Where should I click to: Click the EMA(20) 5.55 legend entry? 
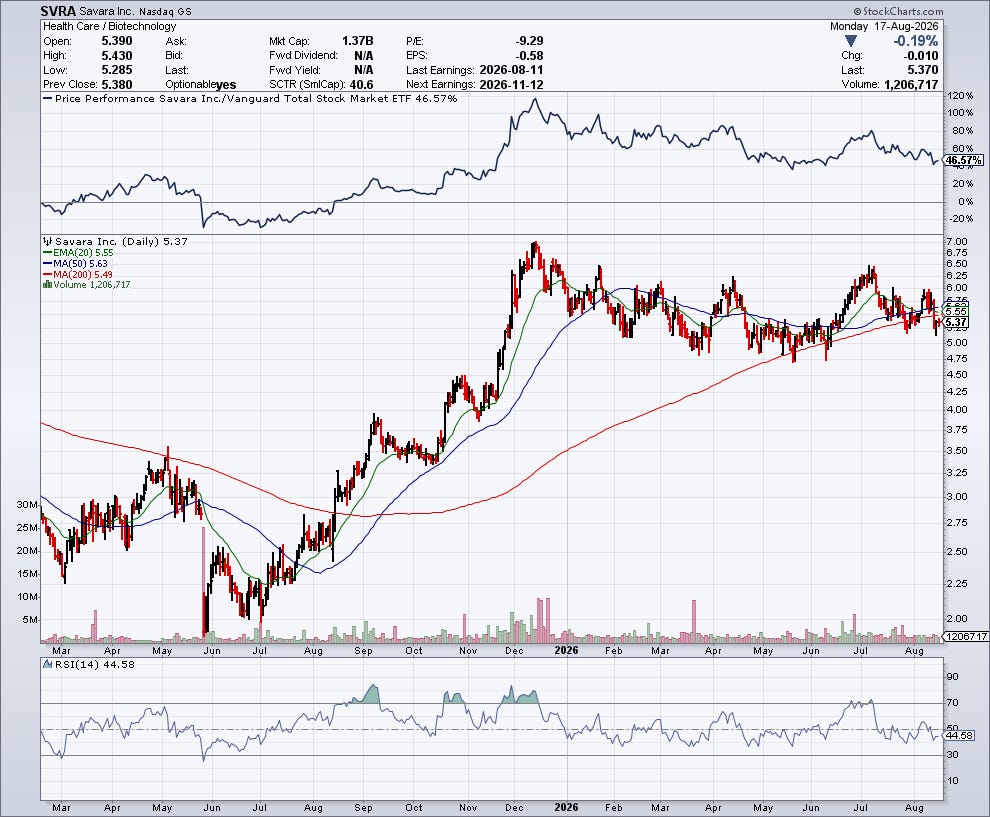(78, 253)
